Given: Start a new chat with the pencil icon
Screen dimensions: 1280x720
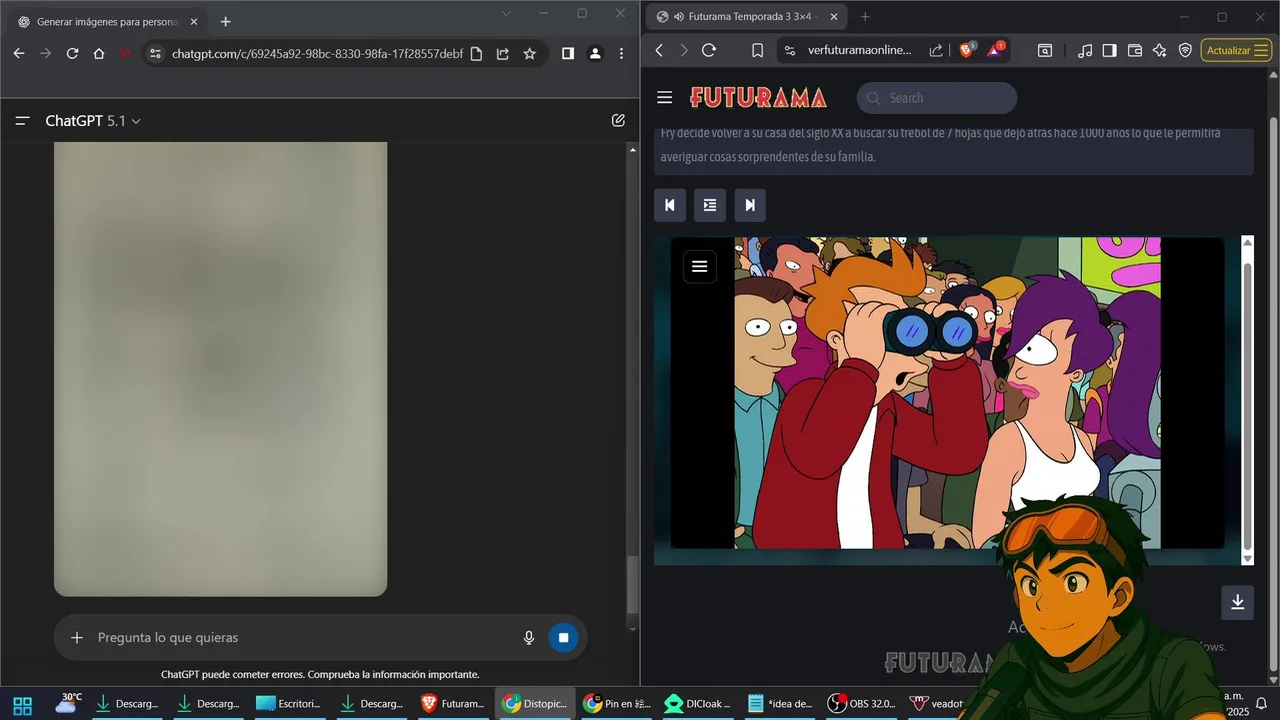Looking at the screenshot, I should (x=618, y=121).
